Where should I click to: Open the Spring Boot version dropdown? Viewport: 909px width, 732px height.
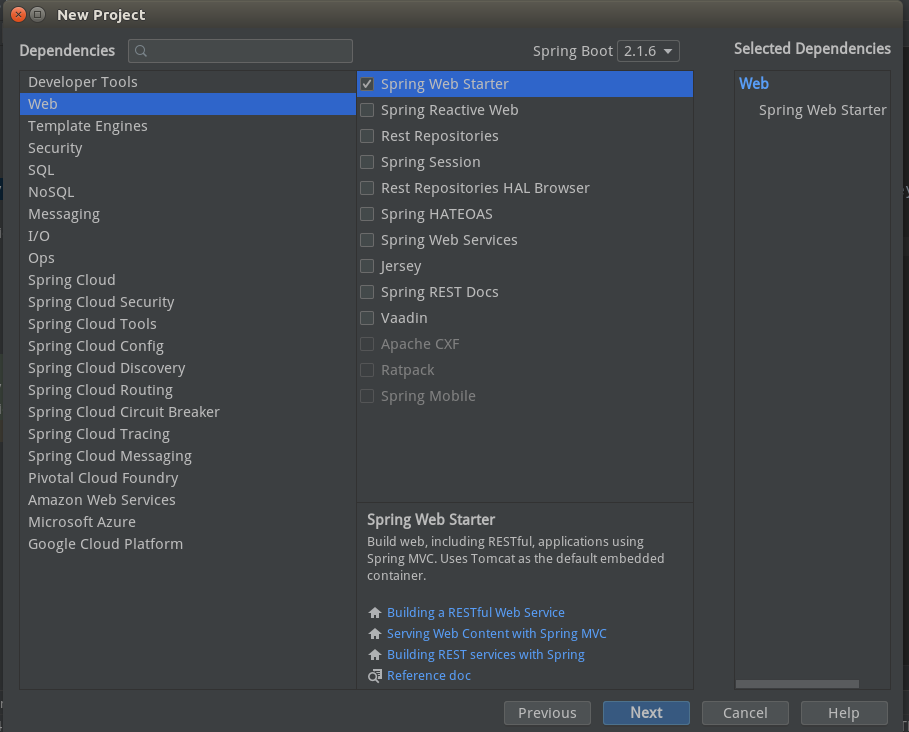(648, 51)
